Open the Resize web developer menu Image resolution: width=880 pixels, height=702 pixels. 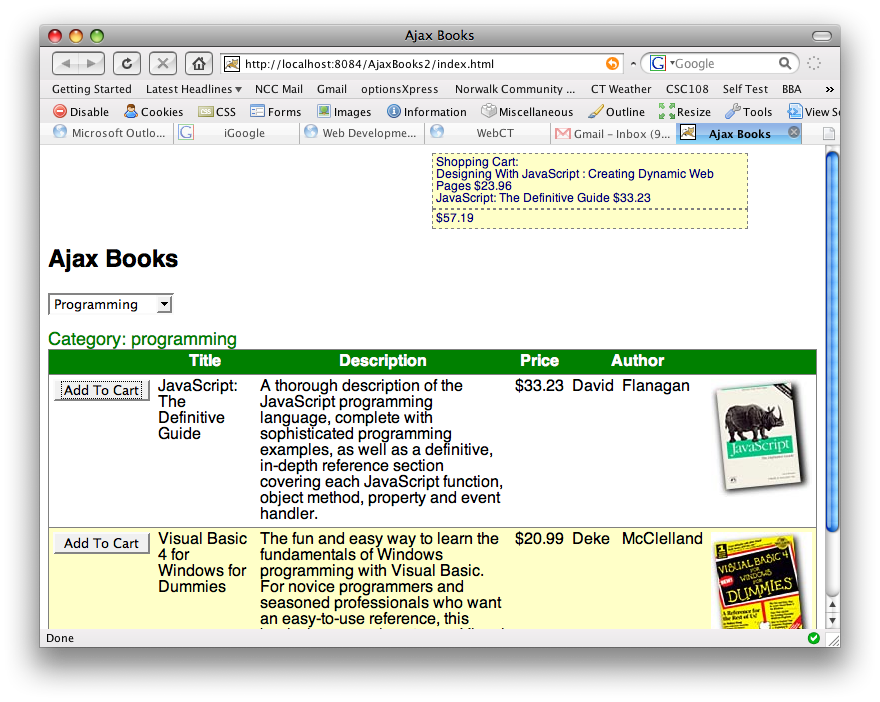685,112
